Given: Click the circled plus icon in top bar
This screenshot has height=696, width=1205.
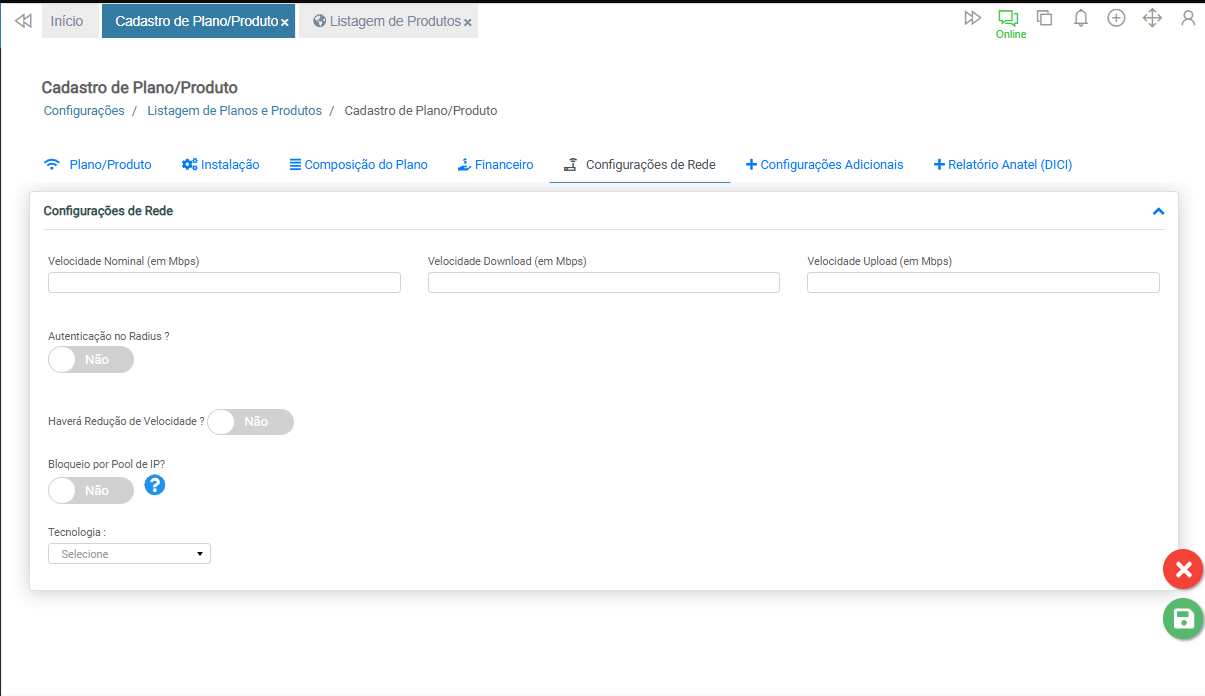Looking at the screenshot, I should 1116,18.
